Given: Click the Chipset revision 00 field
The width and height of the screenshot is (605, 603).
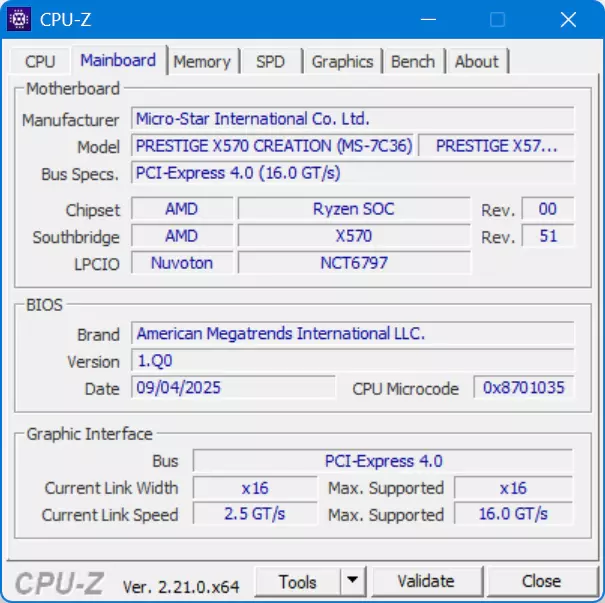Looking at the screenshot, I should 548,209.
